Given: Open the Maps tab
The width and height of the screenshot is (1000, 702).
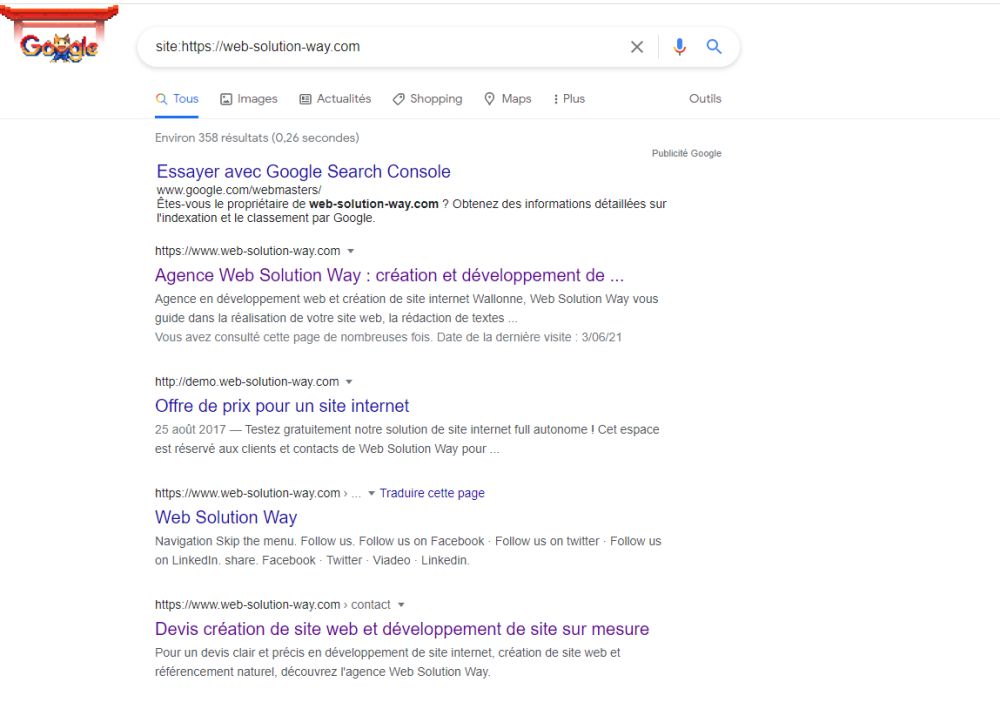Looking at the screenshot, I should coord(508,99).
